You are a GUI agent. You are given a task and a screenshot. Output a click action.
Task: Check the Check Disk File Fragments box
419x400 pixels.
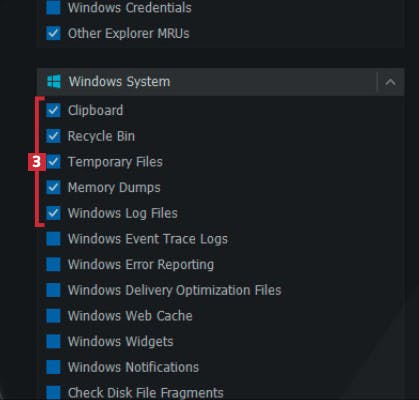pos(53,393)
